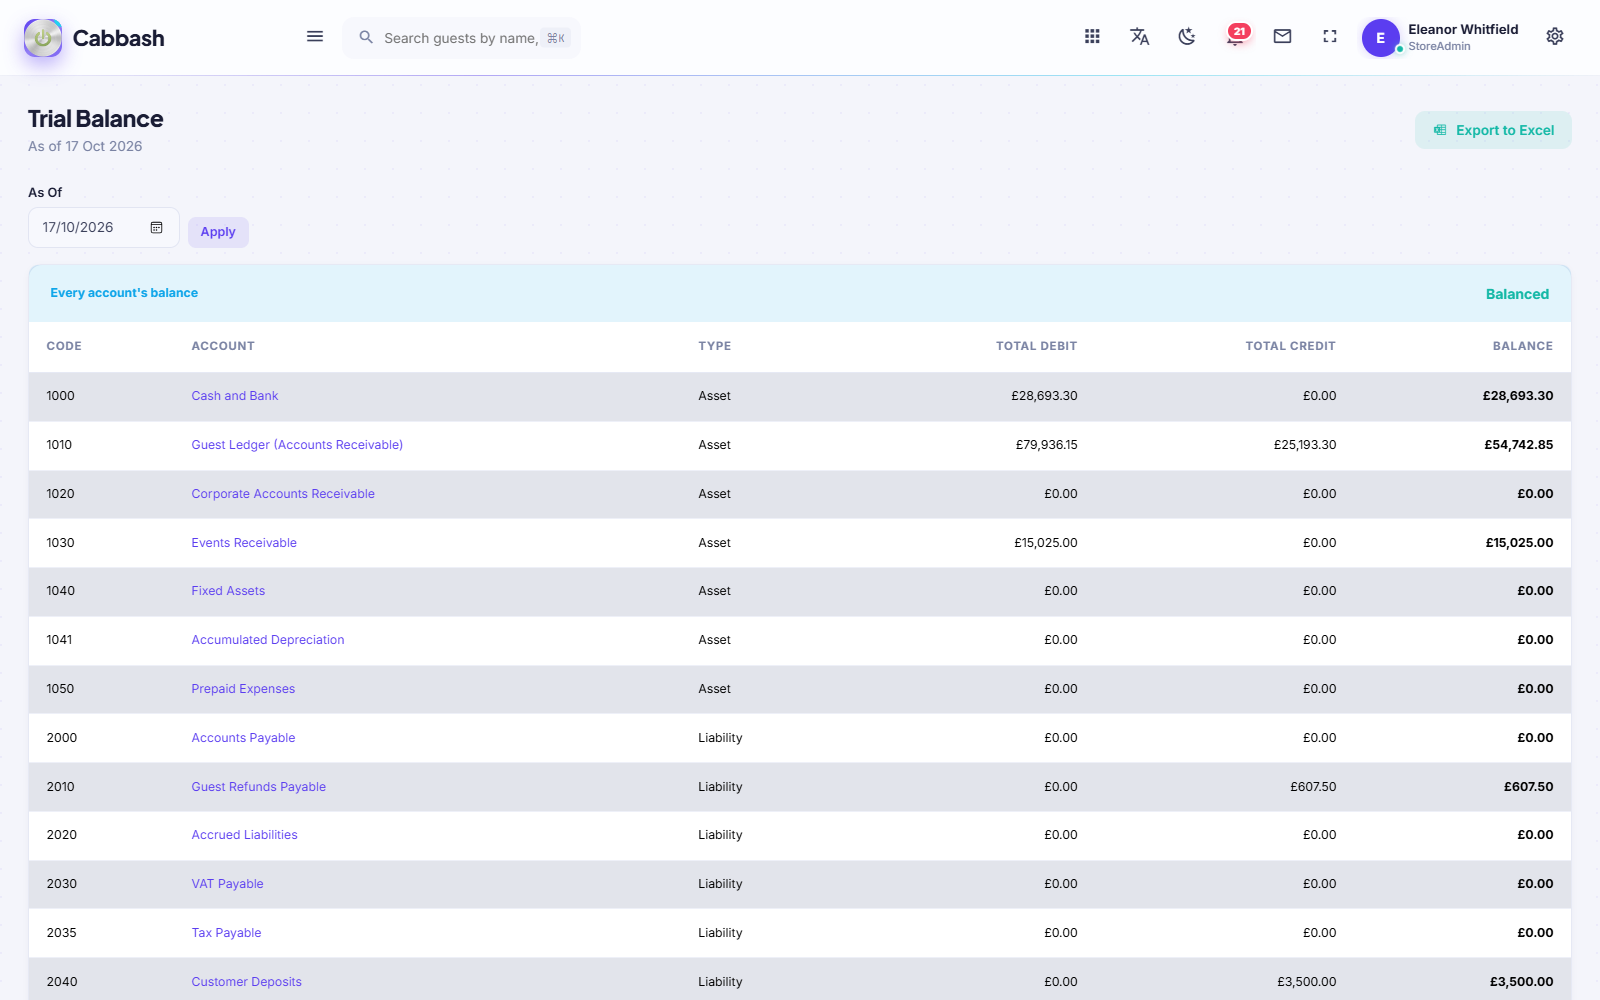Click the calendar icon in date field
The width and height of the screenshot is (1600, 1000).
pos(157,228)
